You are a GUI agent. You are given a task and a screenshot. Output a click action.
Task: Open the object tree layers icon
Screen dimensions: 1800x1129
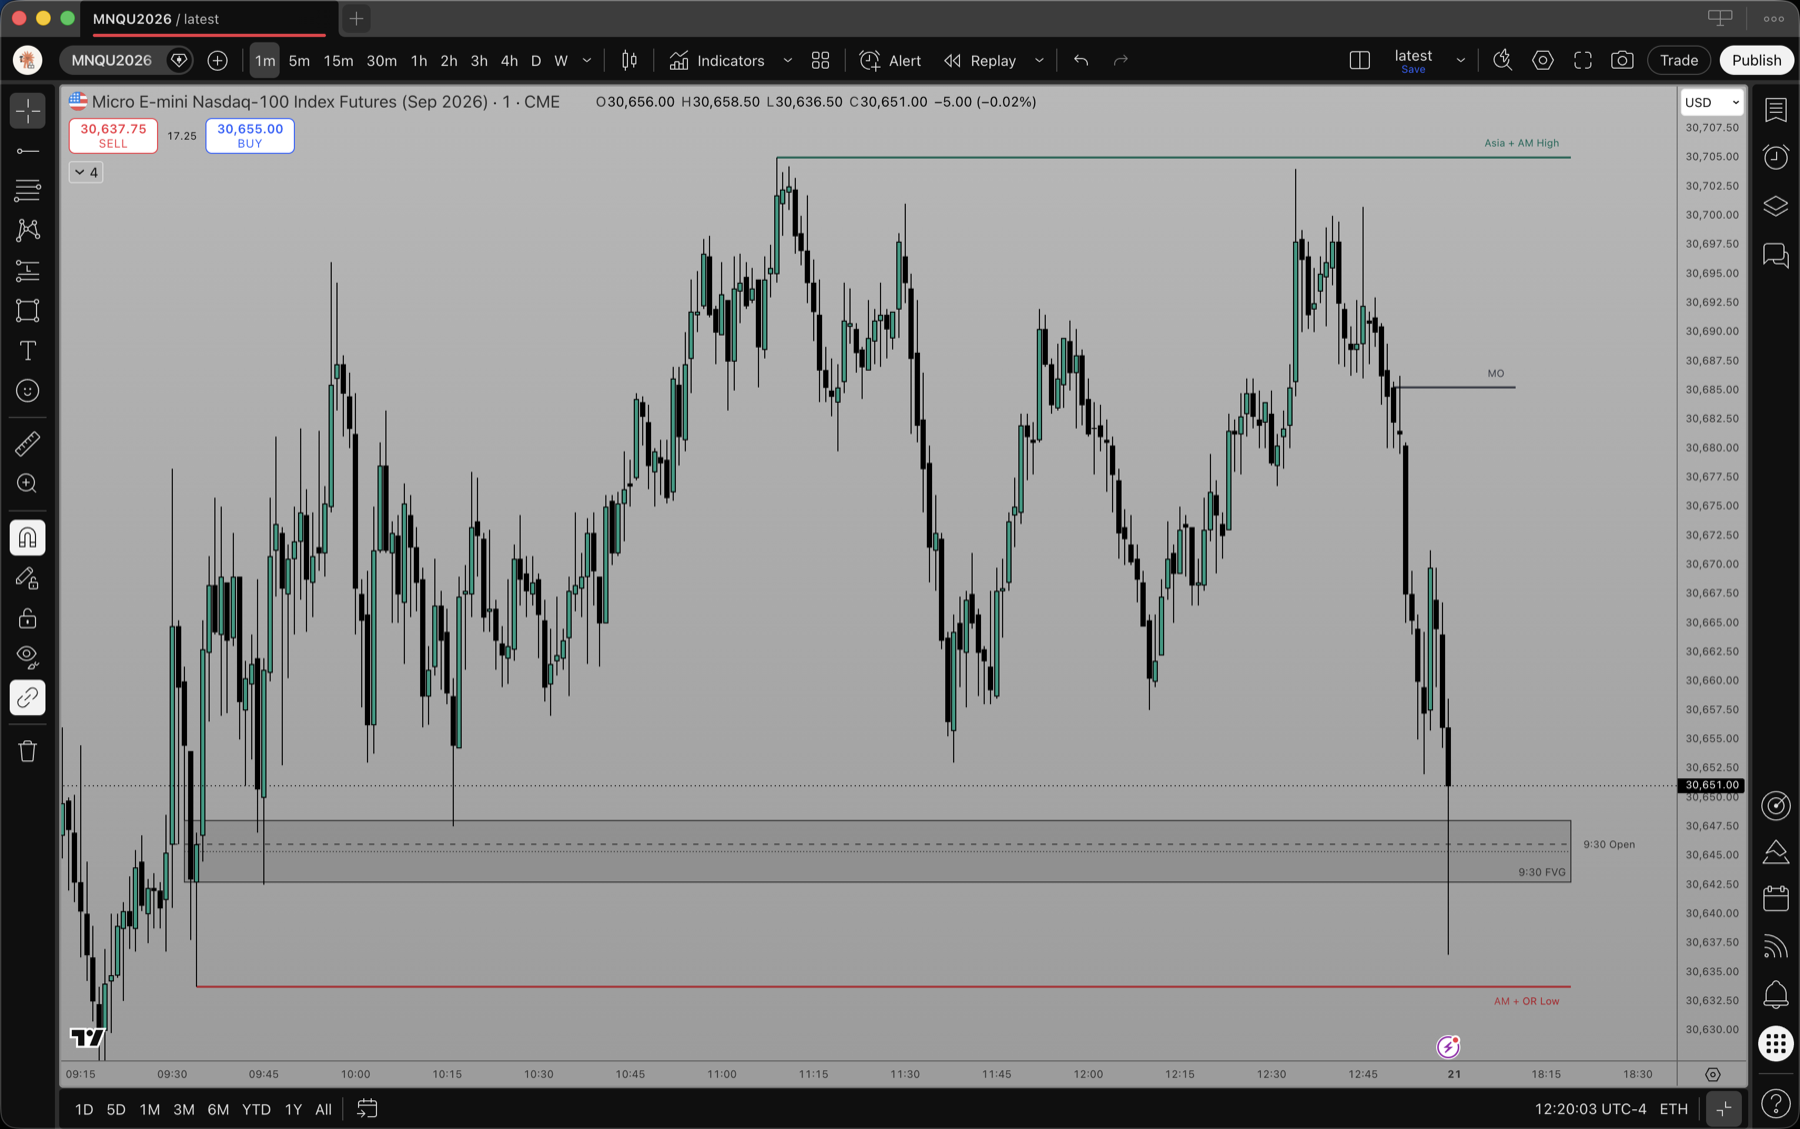[x=1776, y=206]
